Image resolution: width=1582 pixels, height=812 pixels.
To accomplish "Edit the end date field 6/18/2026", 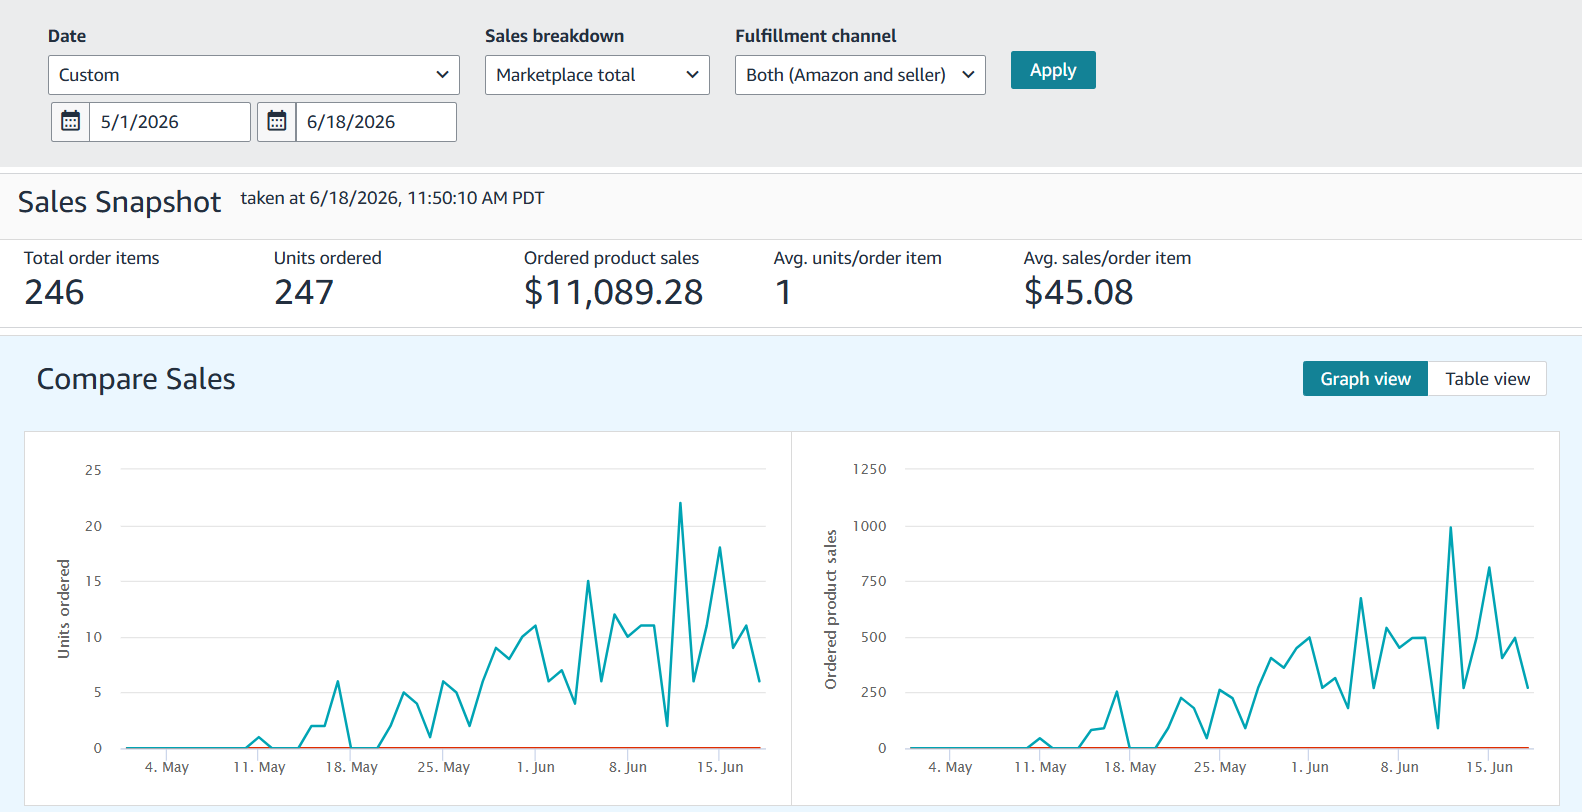I will 376,122.
